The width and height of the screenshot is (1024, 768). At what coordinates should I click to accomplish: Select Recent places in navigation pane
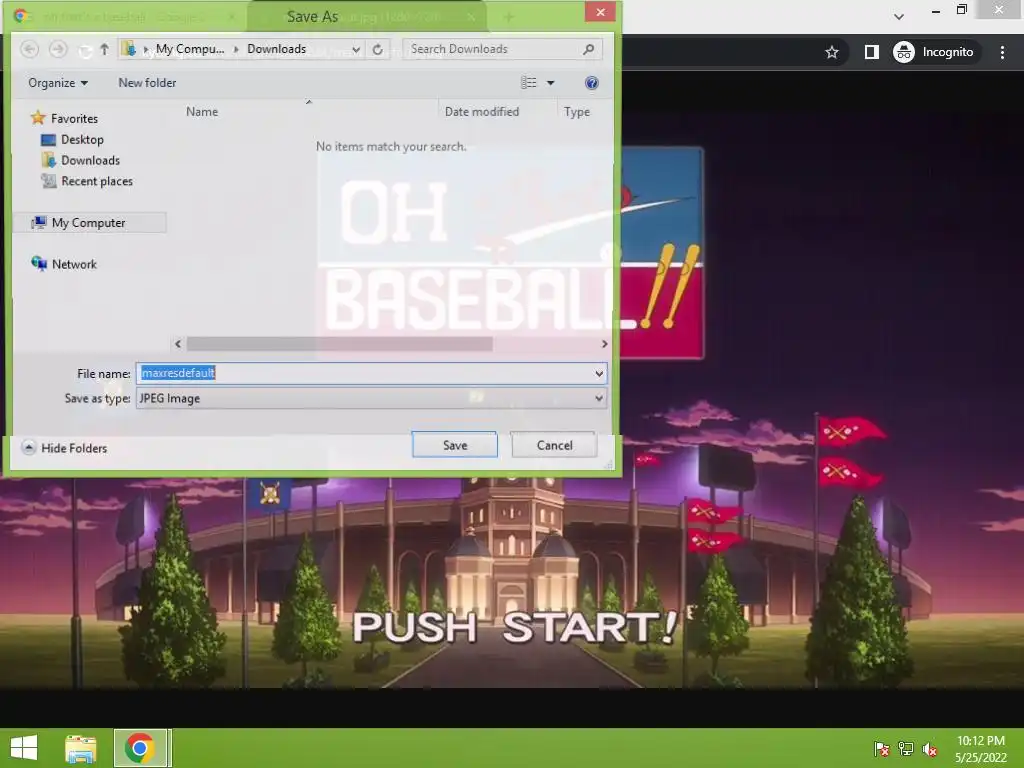point(87,182)
